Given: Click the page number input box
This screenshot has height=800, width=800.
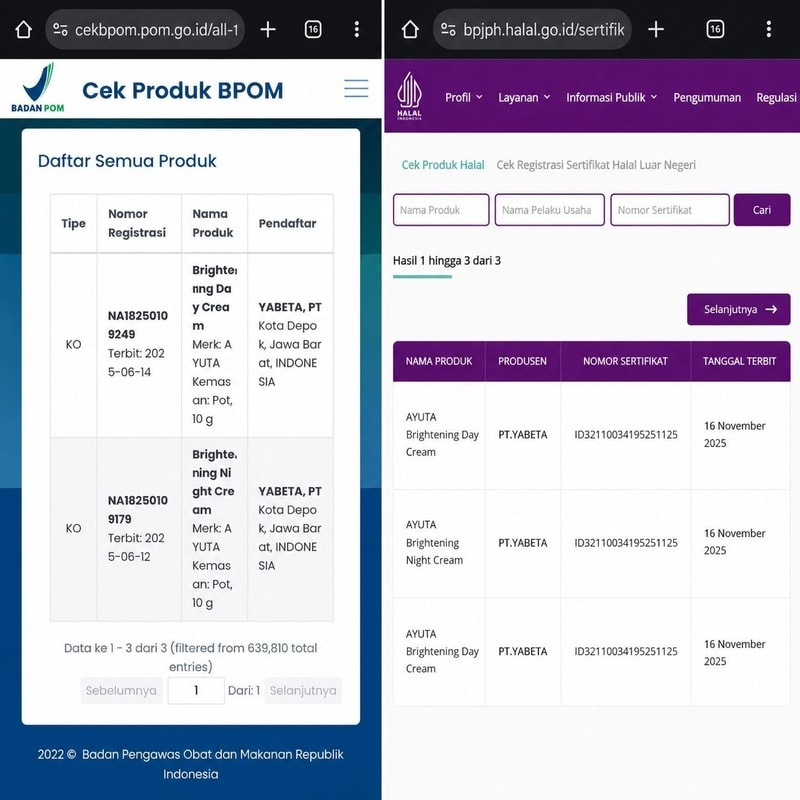Looking at the screenshot, I should [x=196, y=690].
